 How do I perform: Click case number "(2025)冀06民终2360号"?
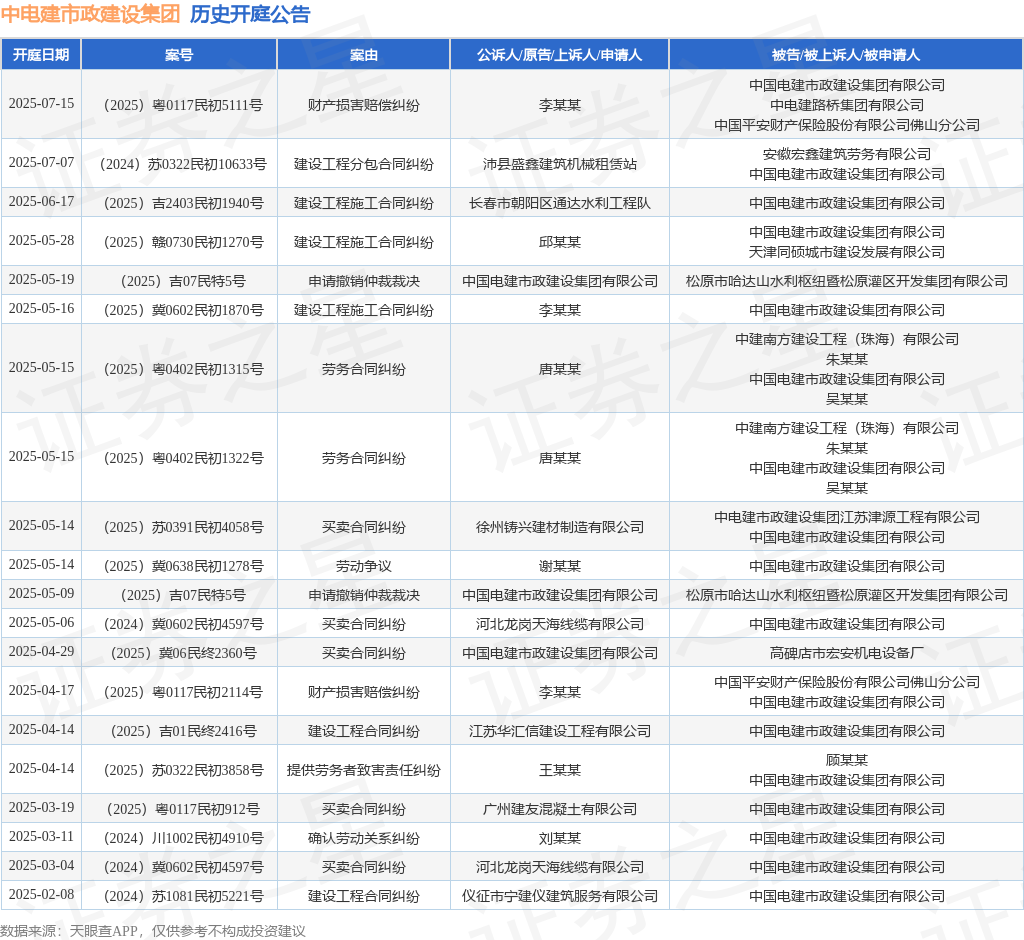point(179,653)
